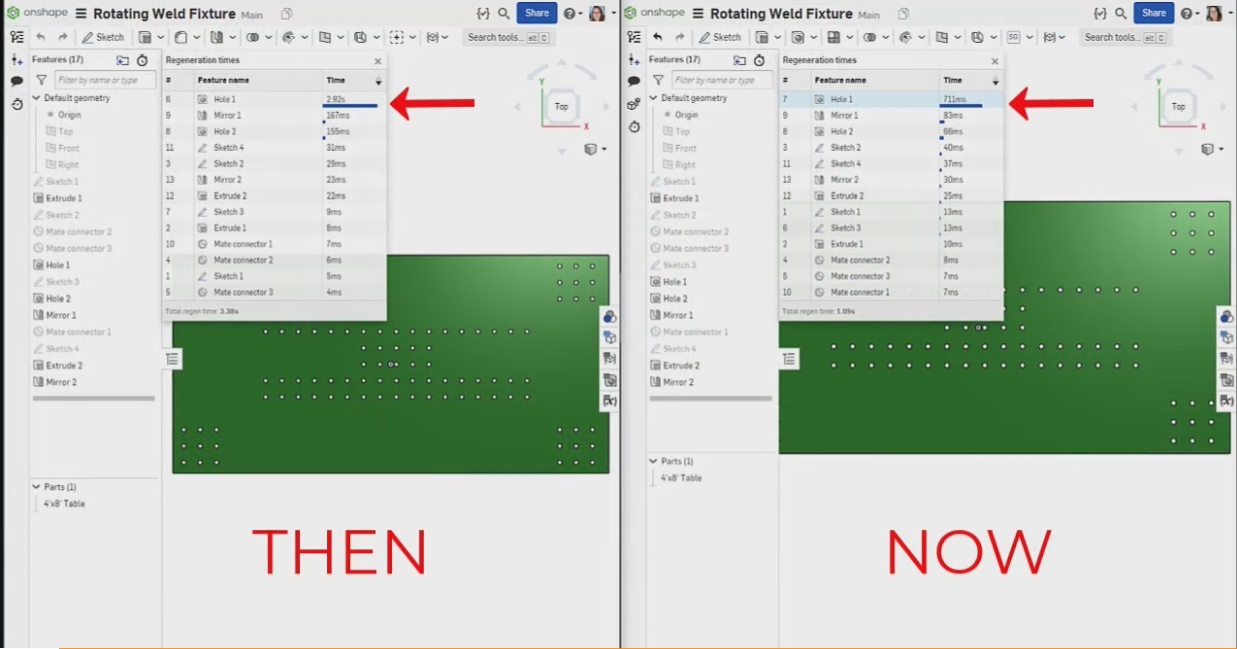Click Search tools in the left window toolbar
Image resolution: width=1237 pixels, height=649 pixels.
tap(508, 37)
